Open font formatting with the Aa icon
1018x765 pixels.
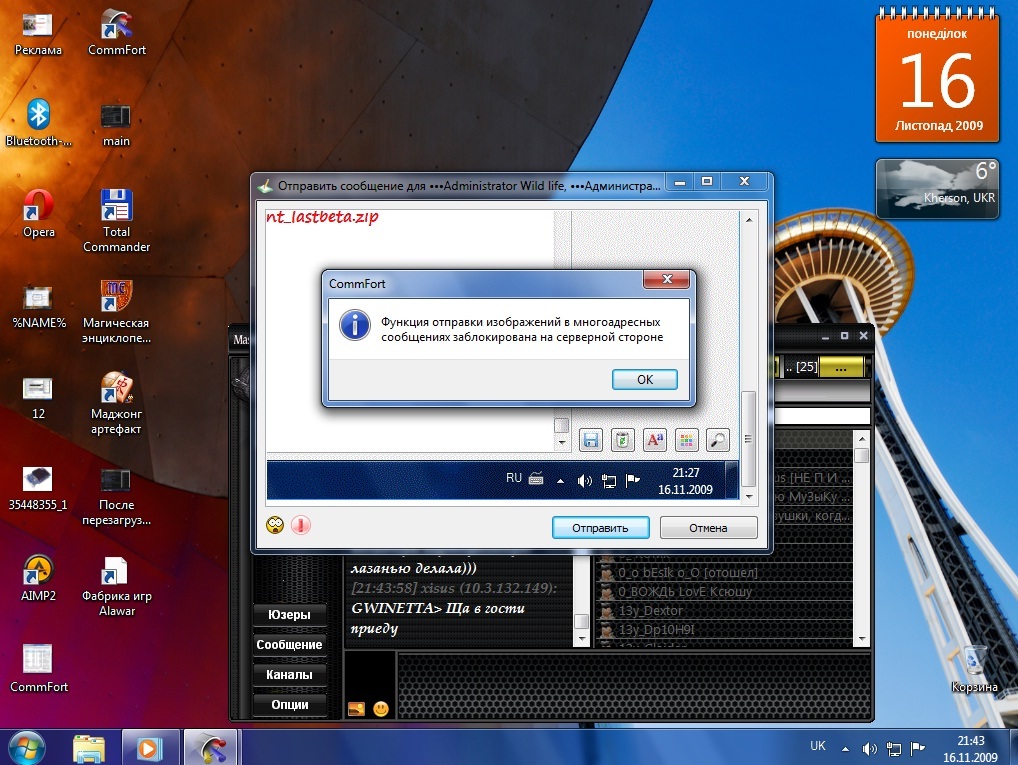[x=654, y=439]
